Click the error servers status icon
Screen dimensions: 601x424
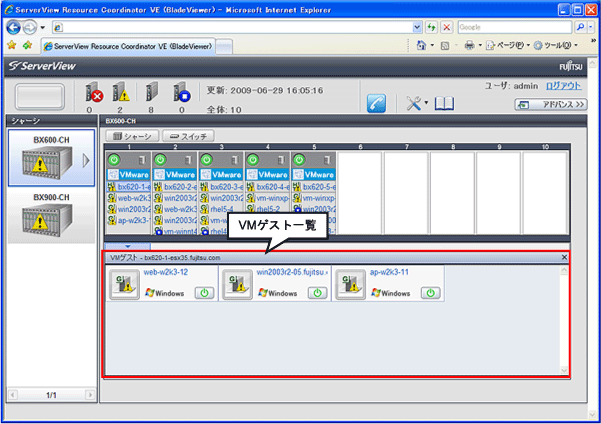coord(94,92)
